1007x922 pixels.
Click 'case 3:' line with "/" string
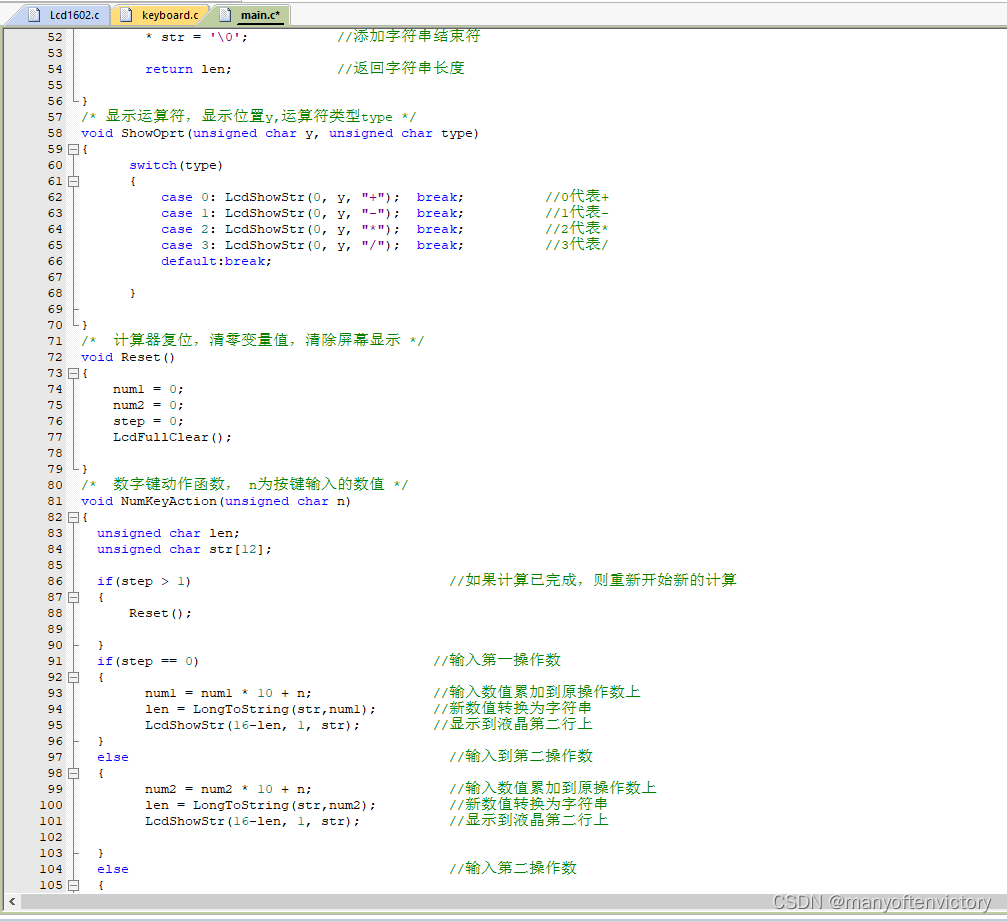coord(312,245)
